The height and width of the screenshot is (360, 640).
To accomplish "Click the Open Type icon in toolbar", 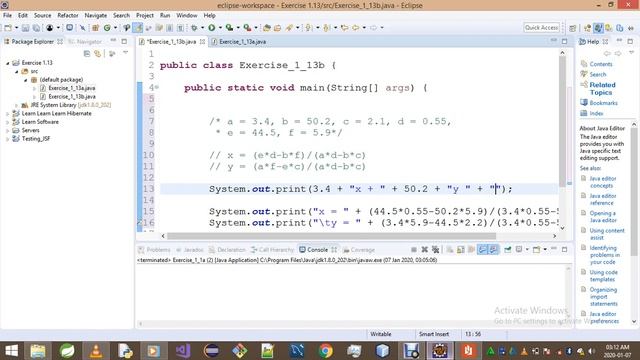I will [266, 28].
